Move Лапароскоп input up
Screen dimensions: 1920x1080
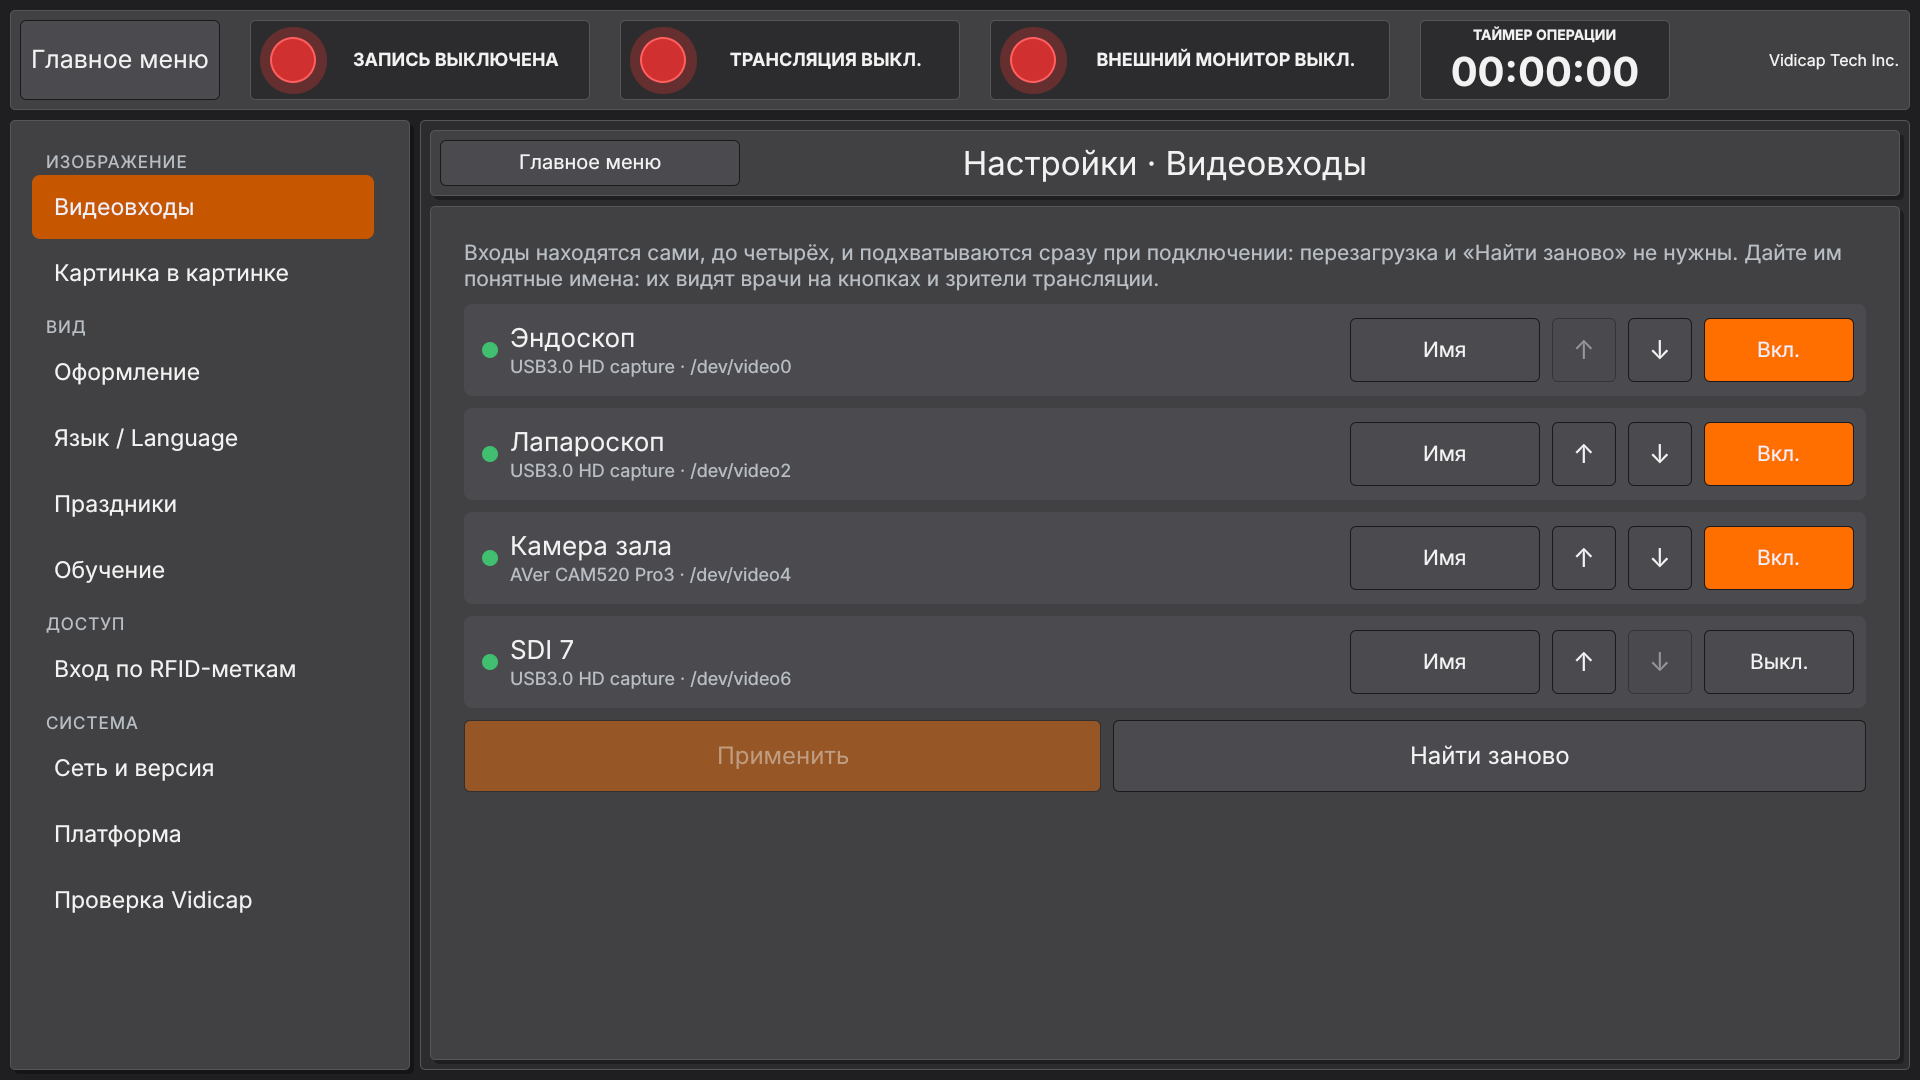point(1583,454)
